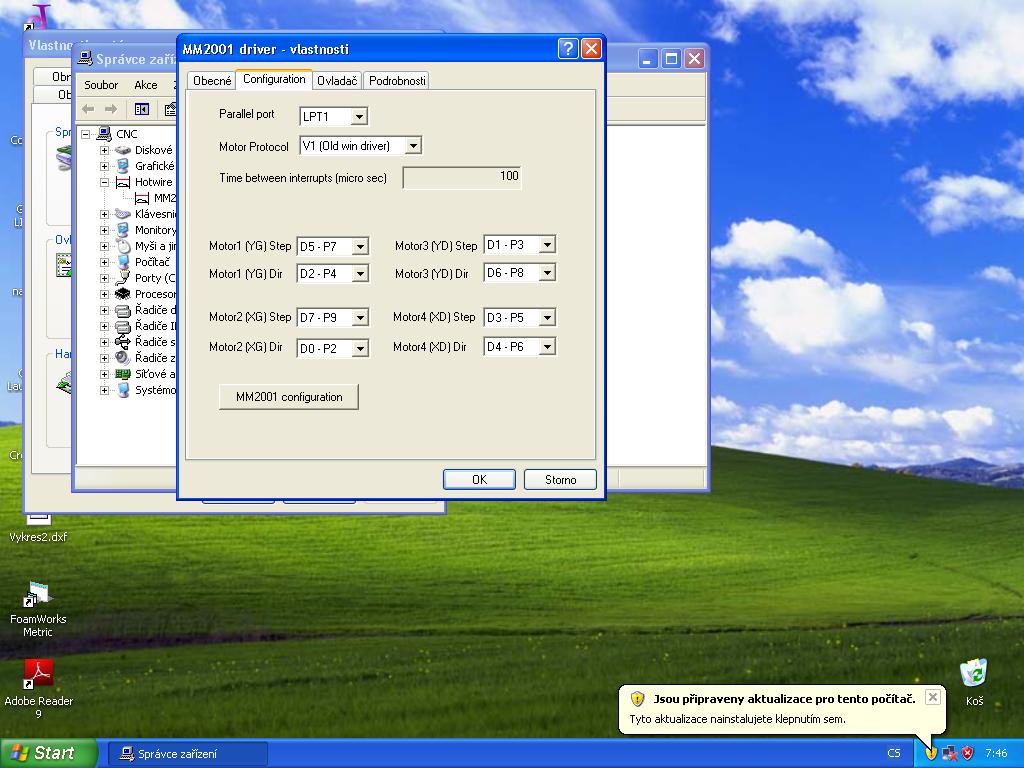Viewport: 1024px width, 768px height.
Task: Click the back arrow in Device Manager toolbar
Action: (88, 109)
